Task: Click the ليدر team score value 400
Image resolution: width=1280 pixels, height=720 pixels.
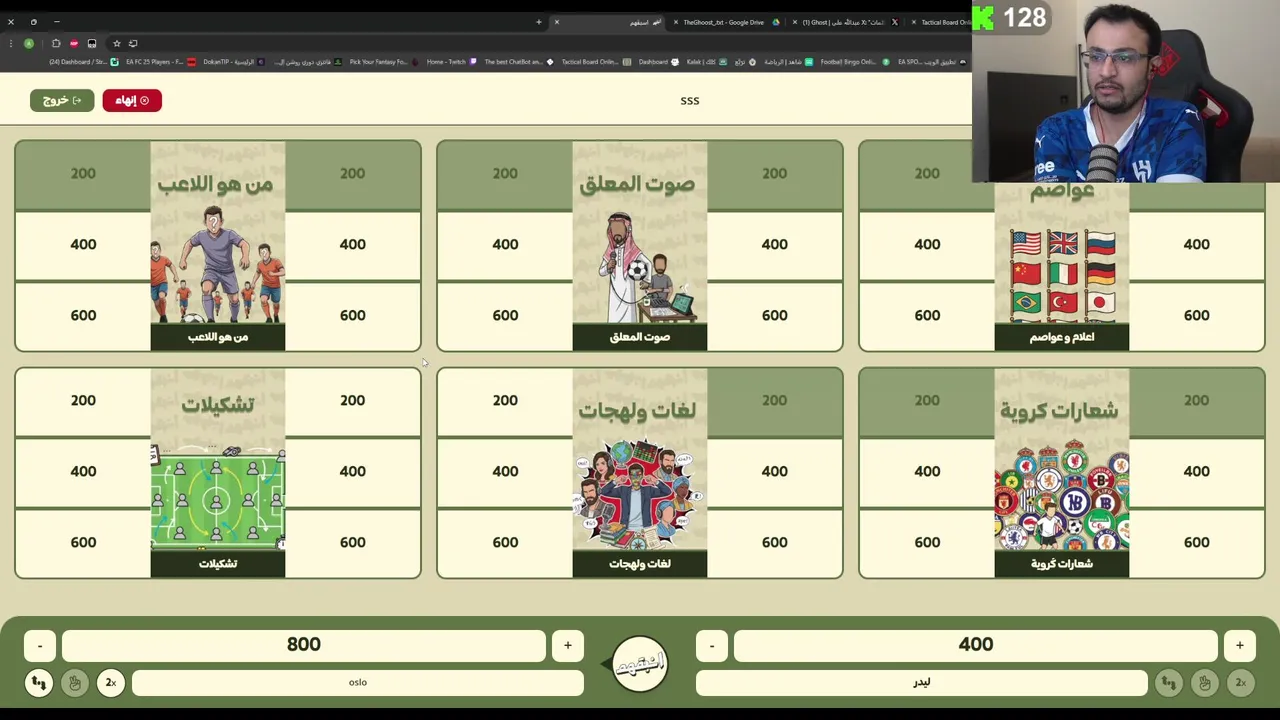Action: point(976,646)
